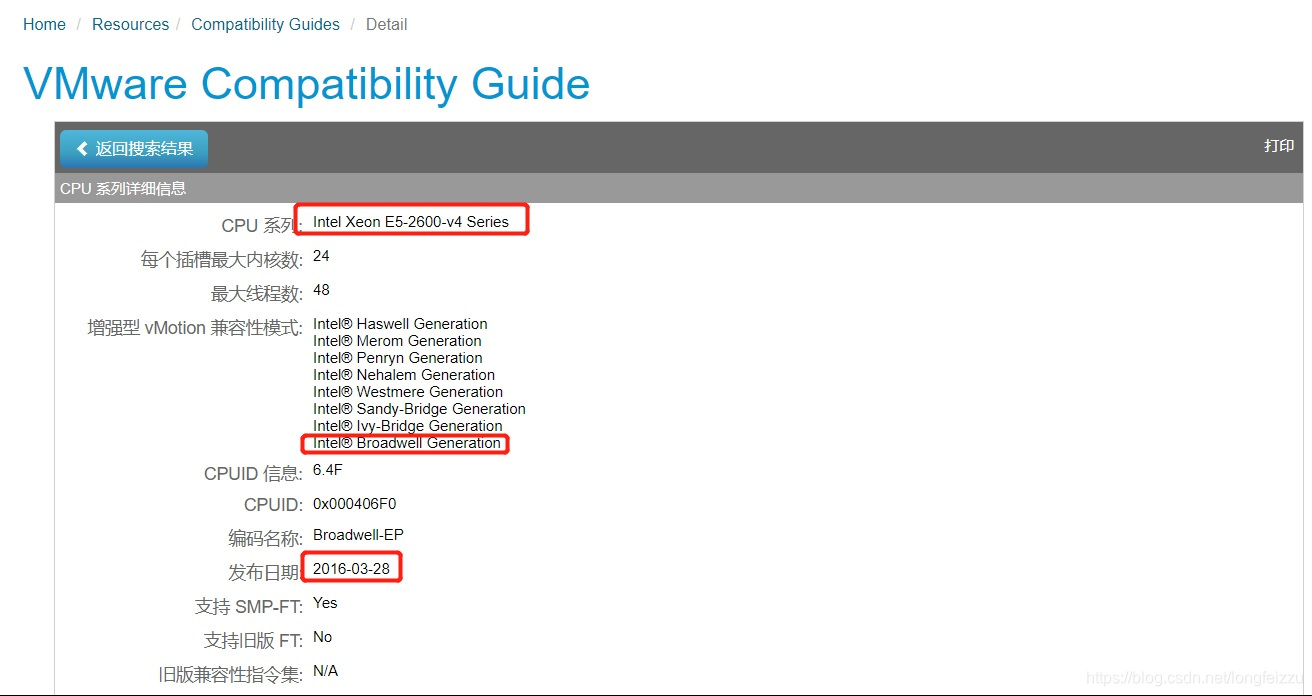Select the release date 2016-03-28
Image resolution: width=1312 pixels, height=696 pixels.
coord(351,569)
